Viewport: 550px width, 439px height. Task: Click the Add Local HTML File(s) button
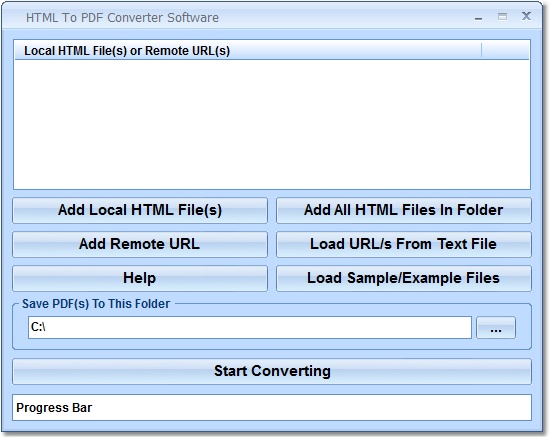140,210
